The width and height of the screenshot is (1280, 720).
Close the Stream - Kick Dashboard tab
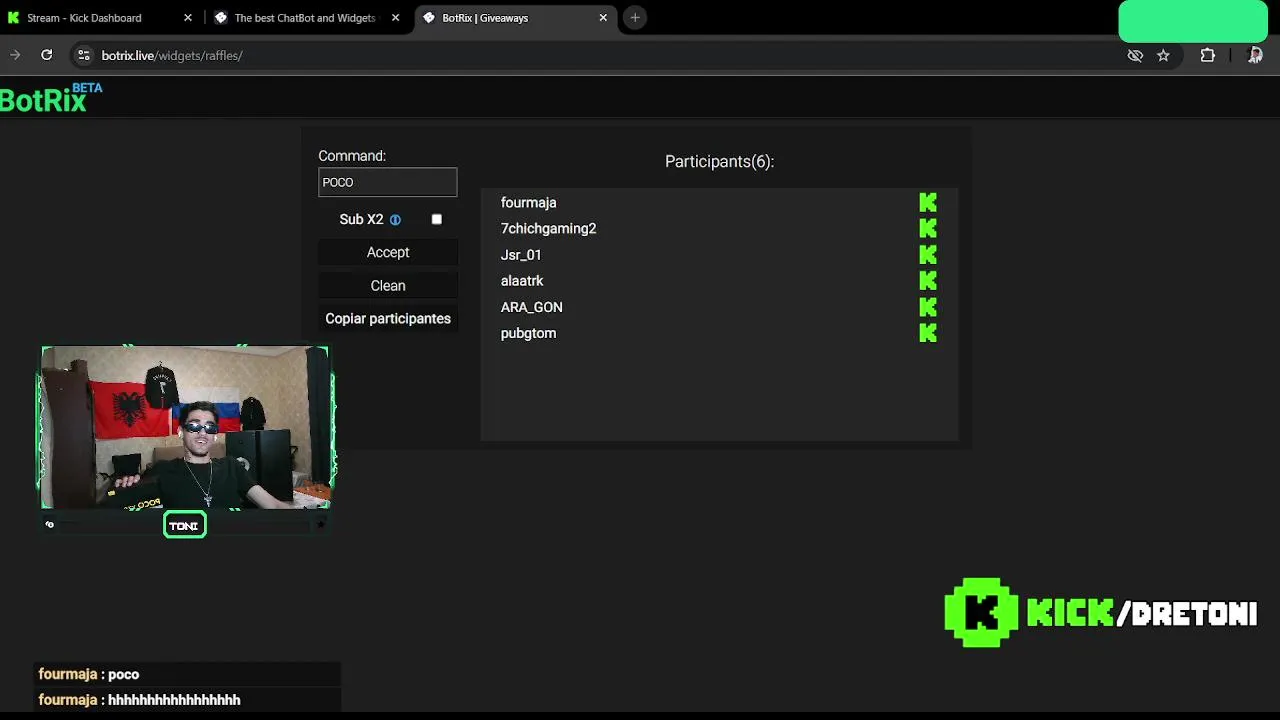click(x=187, y=18)
